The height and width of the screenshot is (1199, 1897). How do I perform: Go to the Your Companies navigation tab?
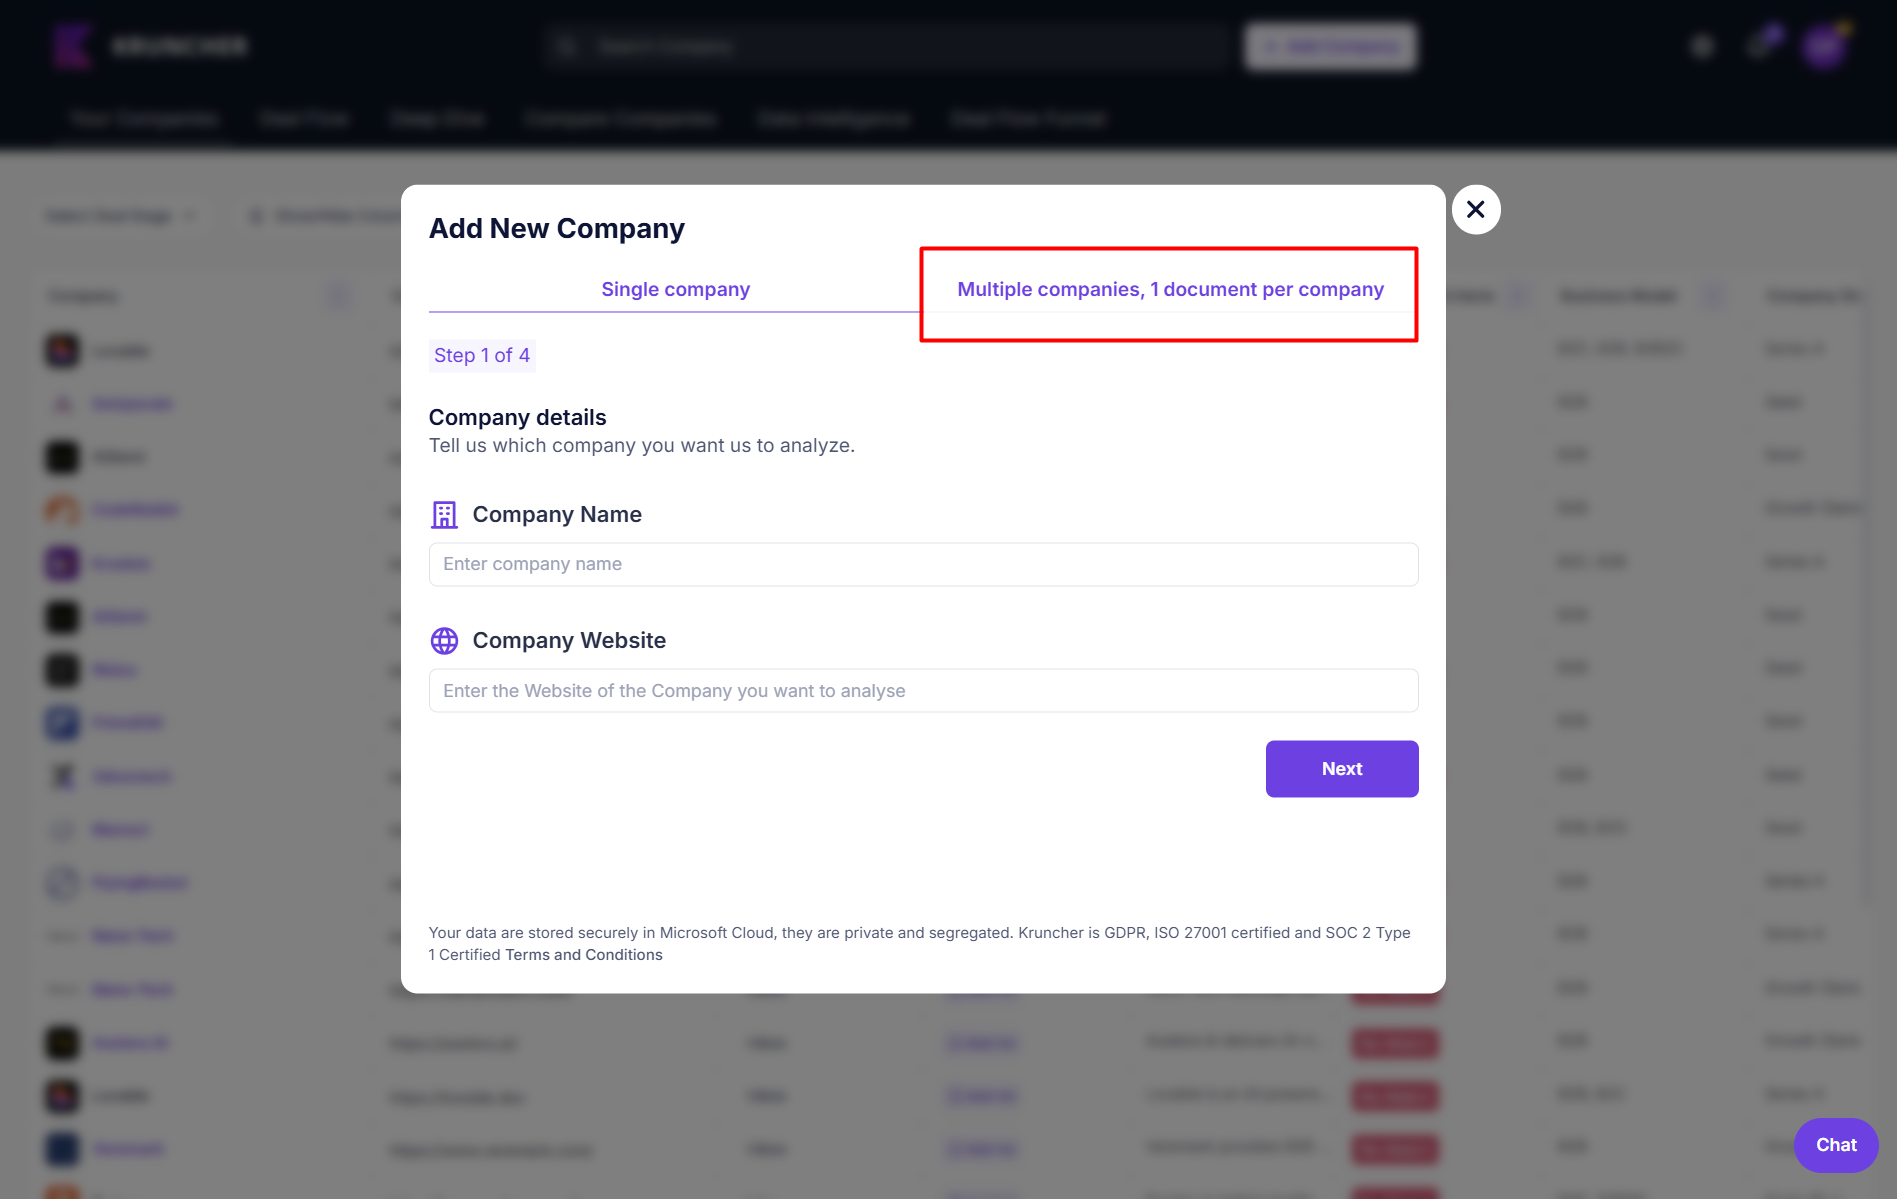pyautogui.click(x=144, y=119)
